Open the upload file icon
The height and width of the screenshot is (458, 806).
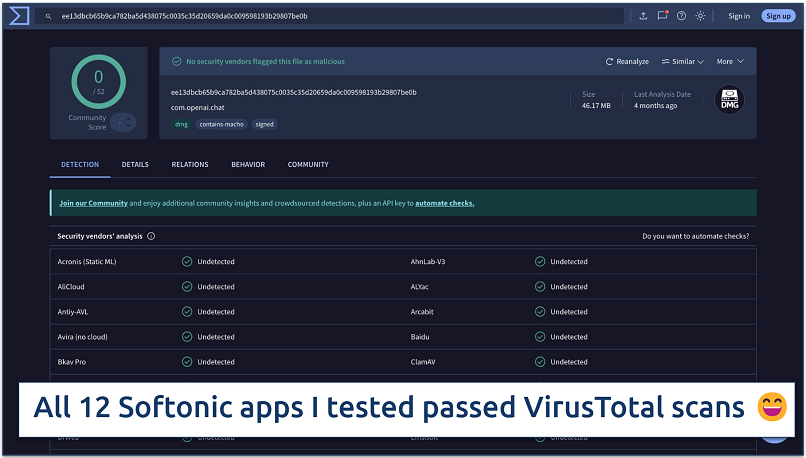tap(643, 16)
